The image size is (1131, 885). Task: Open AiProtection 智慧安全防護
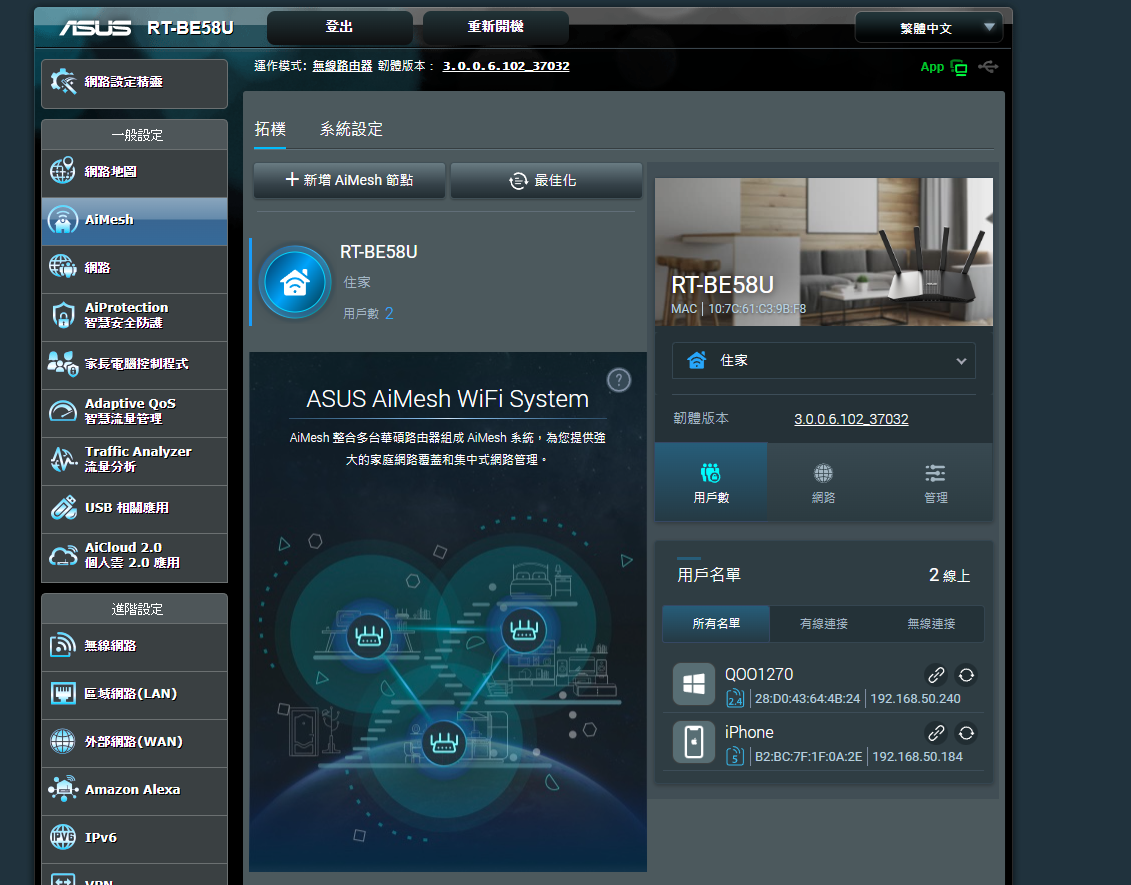tap(134, 316)
